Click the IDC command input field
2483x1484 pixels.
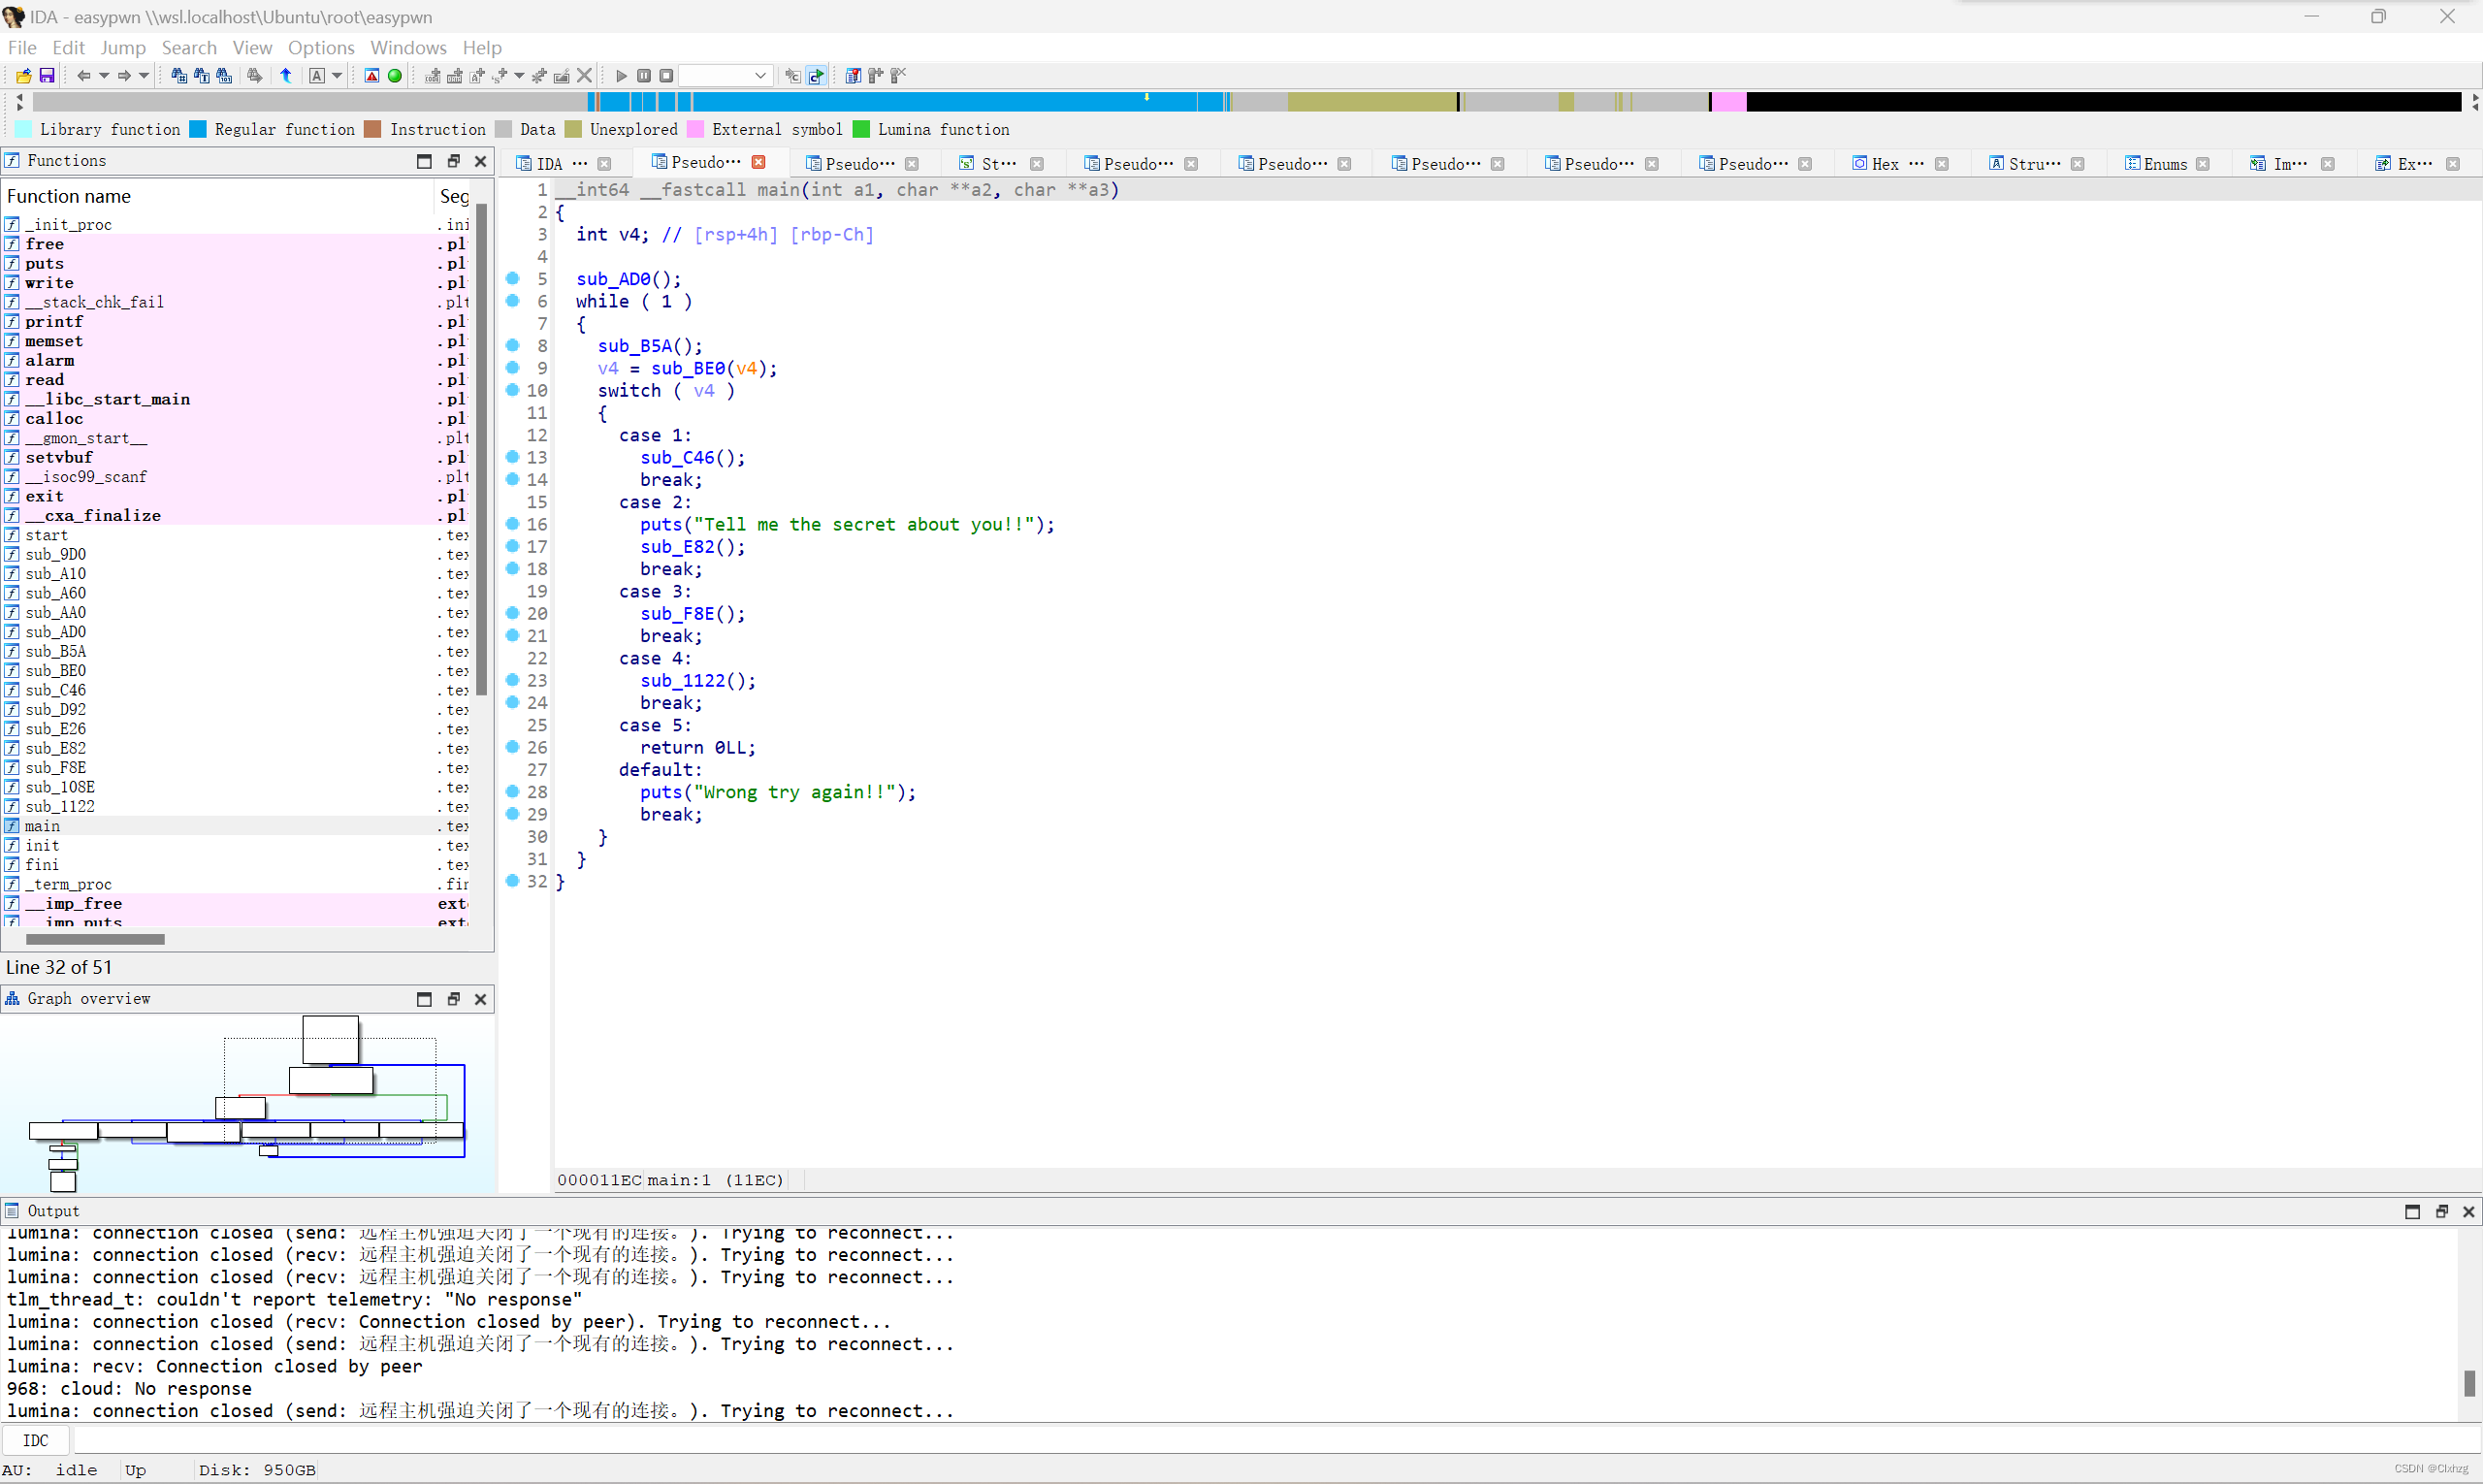tap(1200, 1440)
